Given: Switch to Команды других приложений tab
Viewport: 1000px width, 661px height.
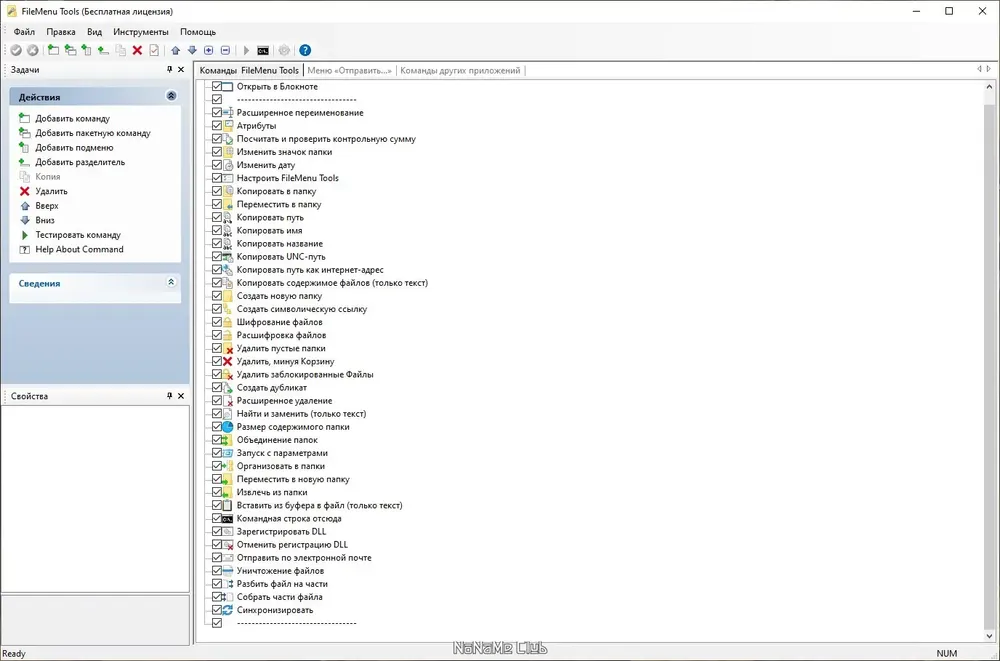Looking at the screenshot, I should point(460,71).
